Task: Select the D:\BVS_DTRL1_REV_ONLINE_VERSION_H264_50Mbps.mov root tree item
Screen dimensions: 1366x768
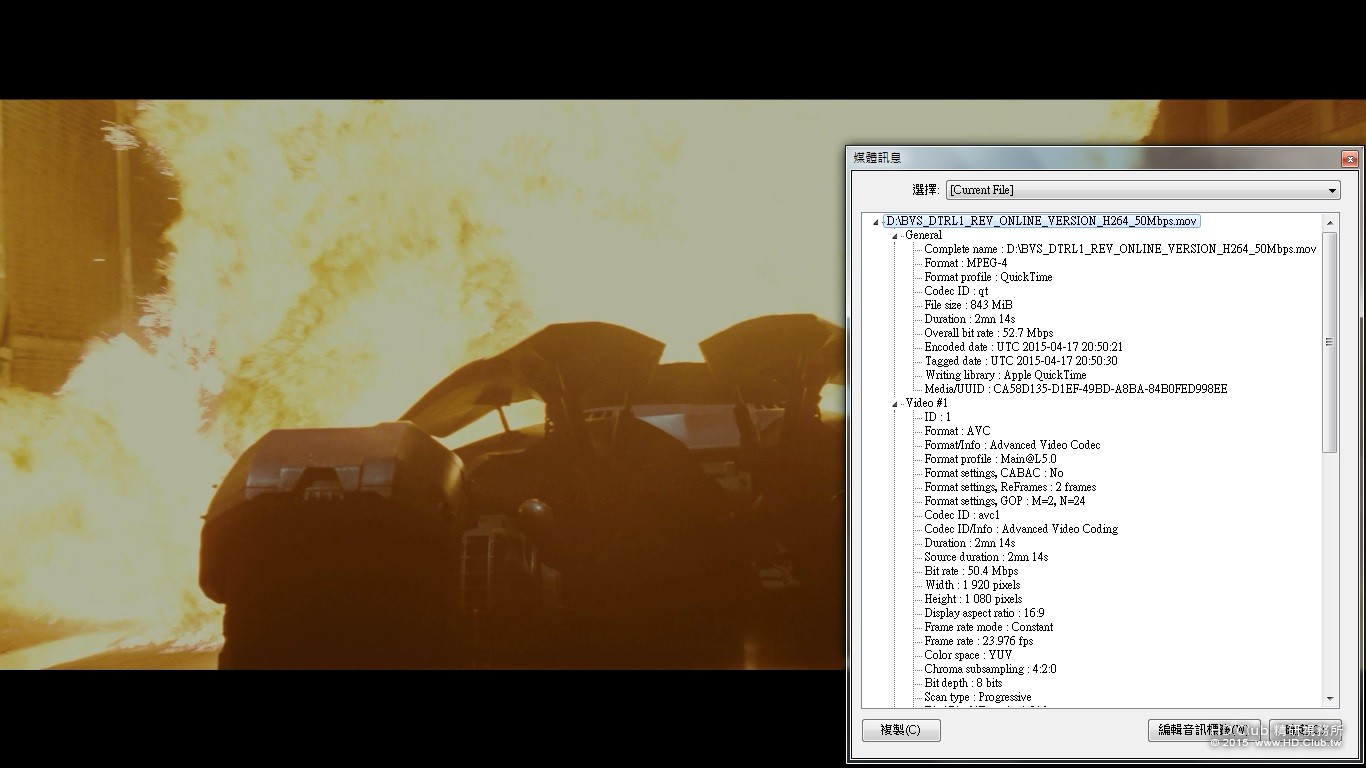Action: coord(1041,221)
